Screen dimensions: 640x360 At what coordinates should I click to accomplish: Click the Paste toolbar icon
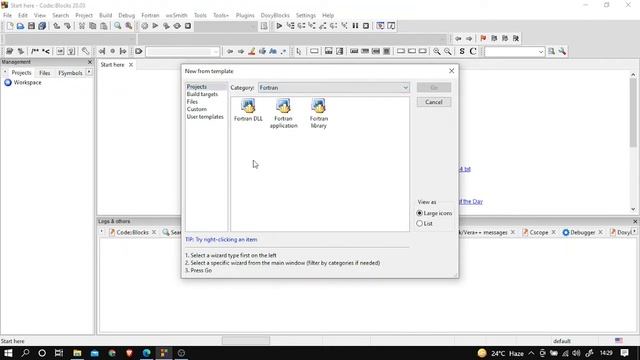click(104, 26)
